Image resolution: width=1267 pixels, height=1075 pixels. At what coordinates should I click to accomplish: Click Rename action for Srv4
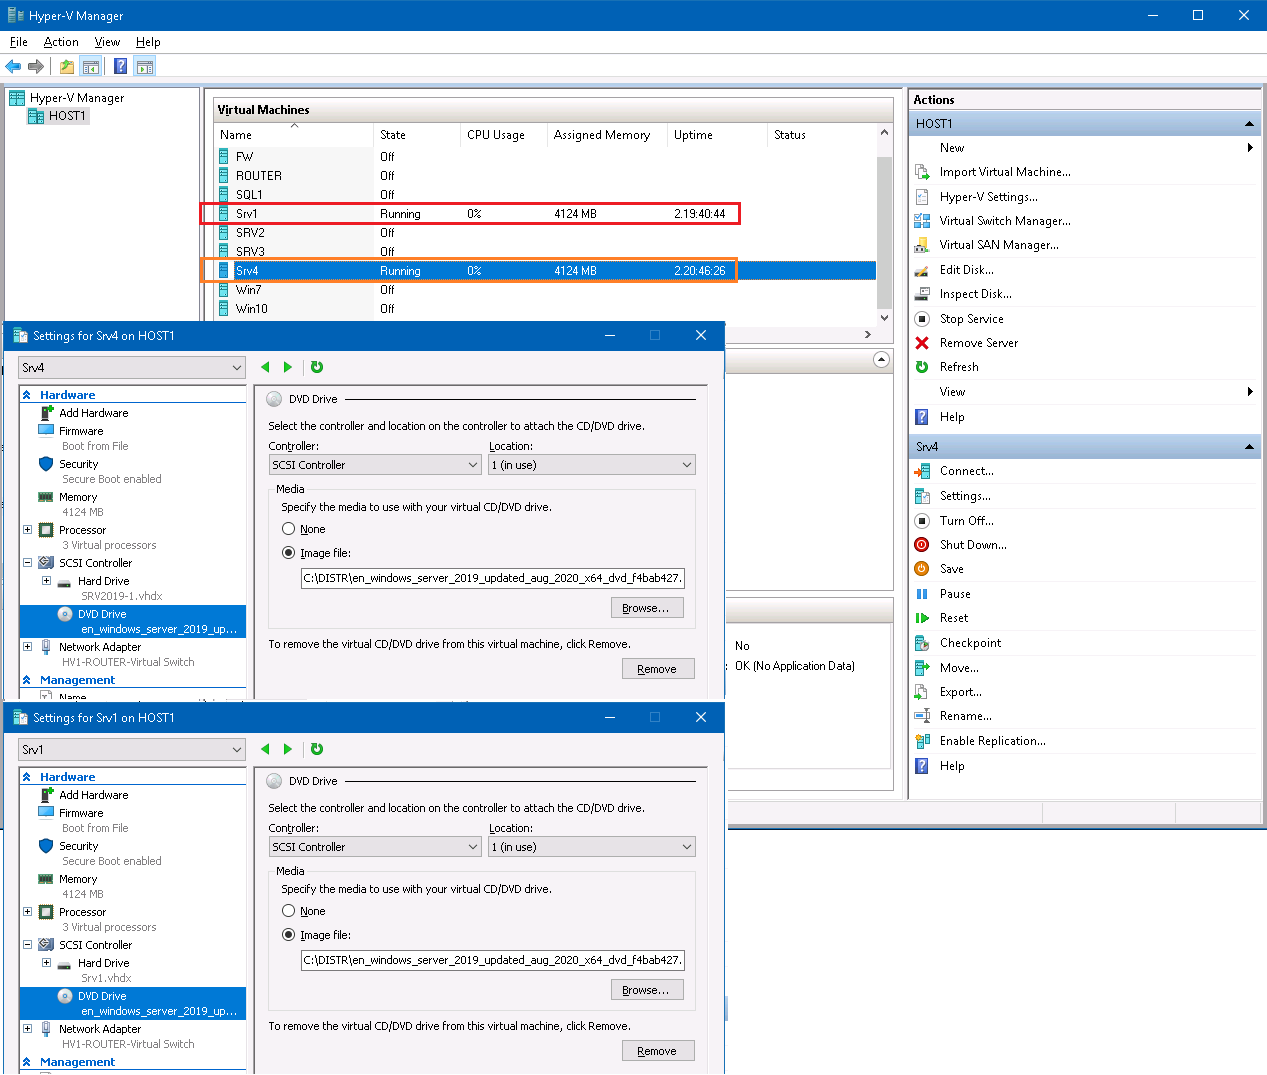[x=965, y=716]
